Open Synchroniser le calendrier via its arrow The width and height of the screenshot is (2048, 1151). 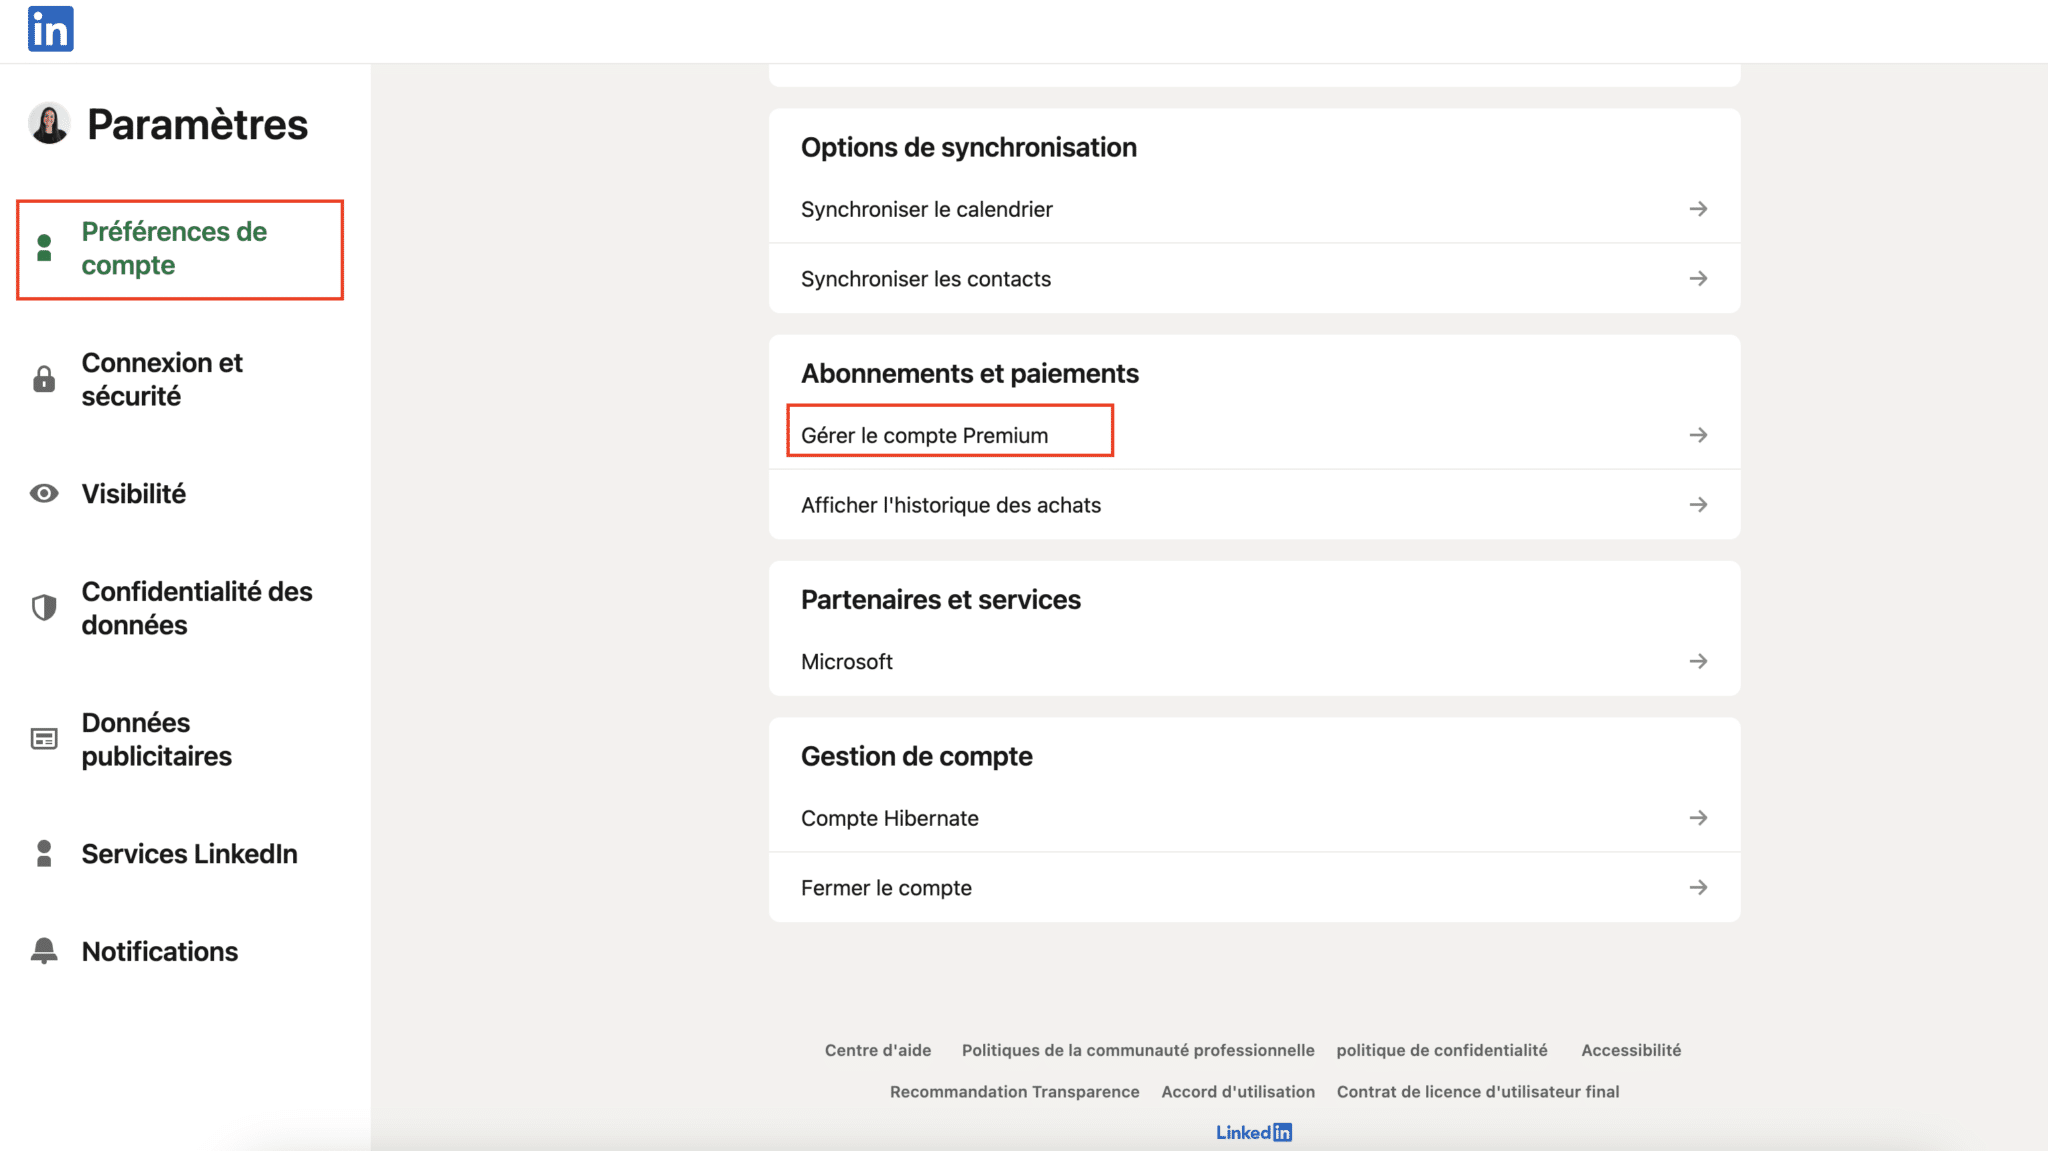pos(1699,209)
